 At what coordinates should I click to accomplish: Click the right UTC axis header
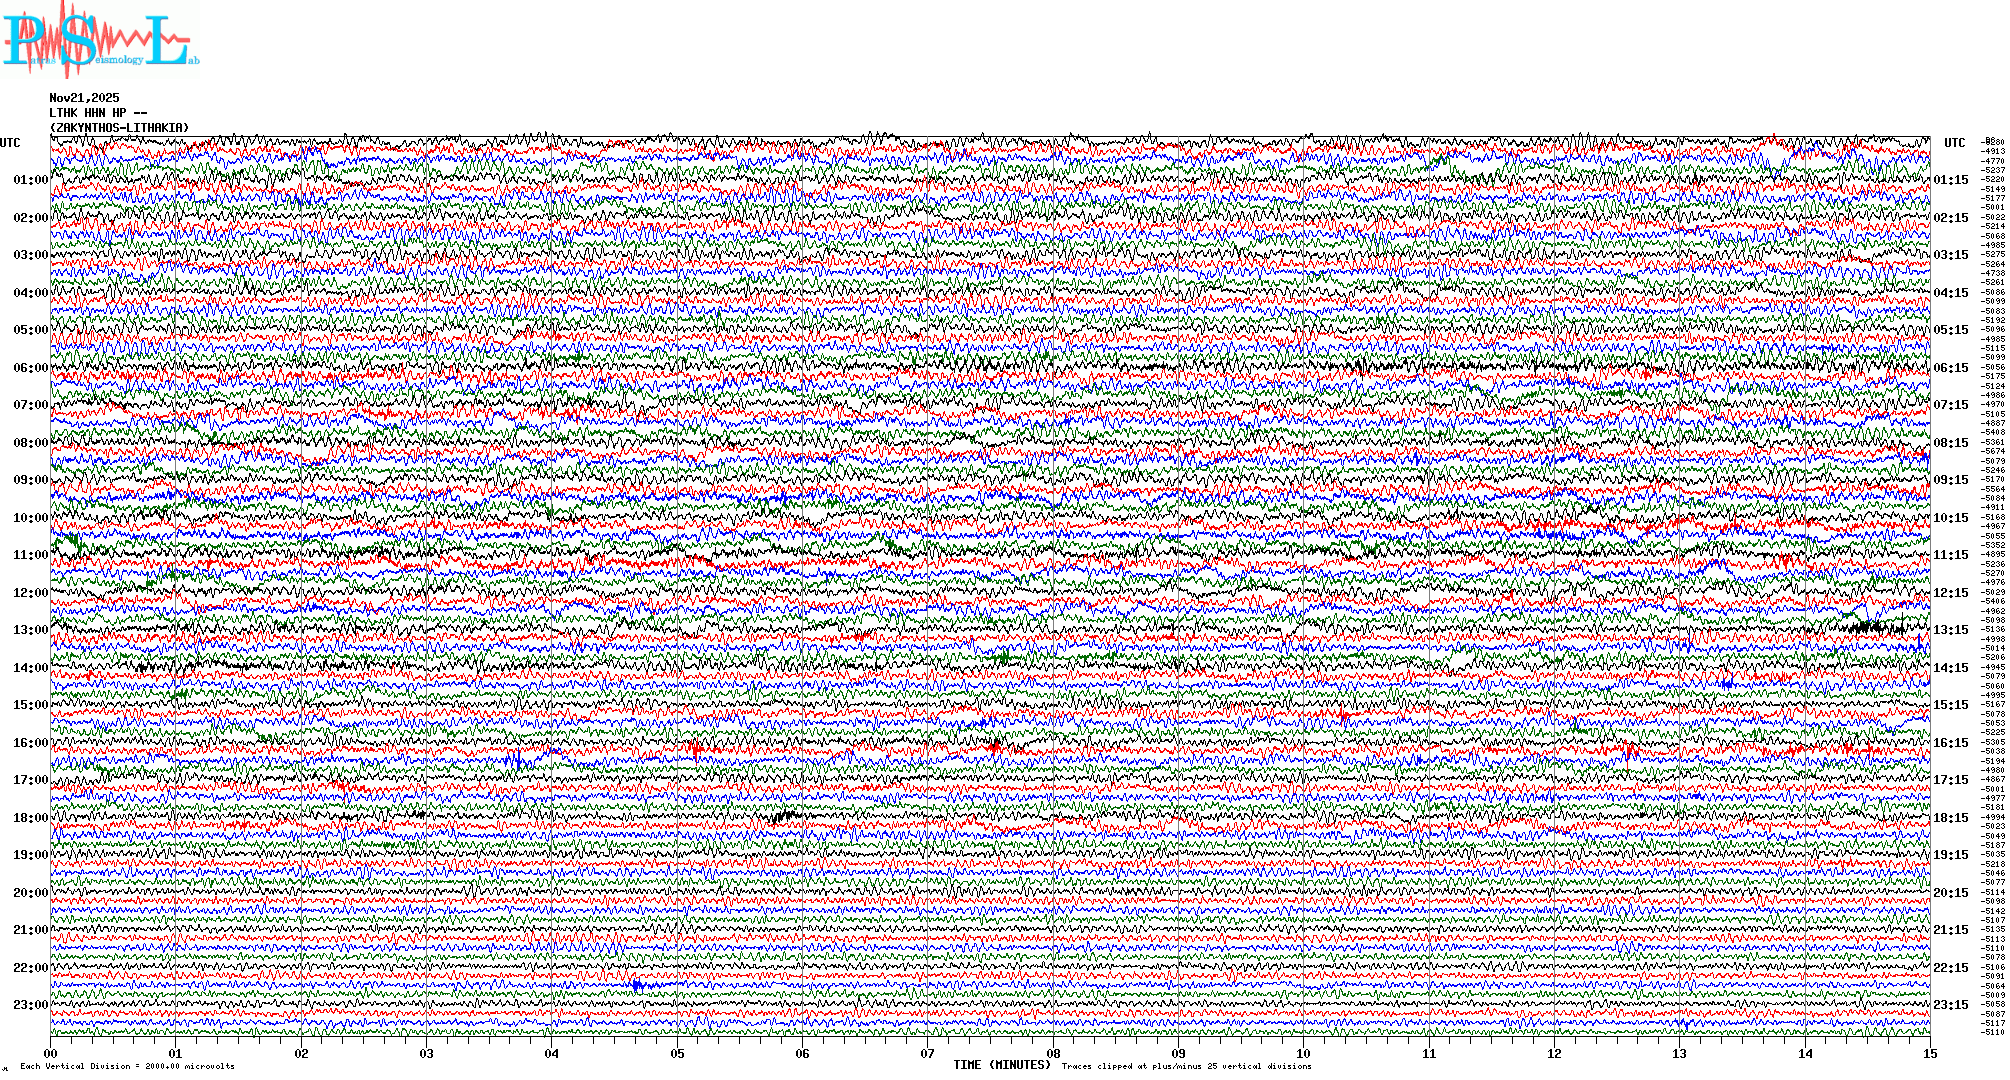(1954, 143)
